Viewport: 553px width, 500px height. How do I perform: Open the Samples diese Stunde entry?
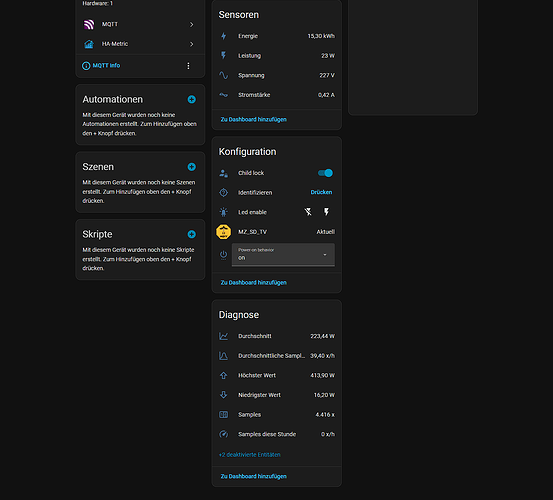276,434
